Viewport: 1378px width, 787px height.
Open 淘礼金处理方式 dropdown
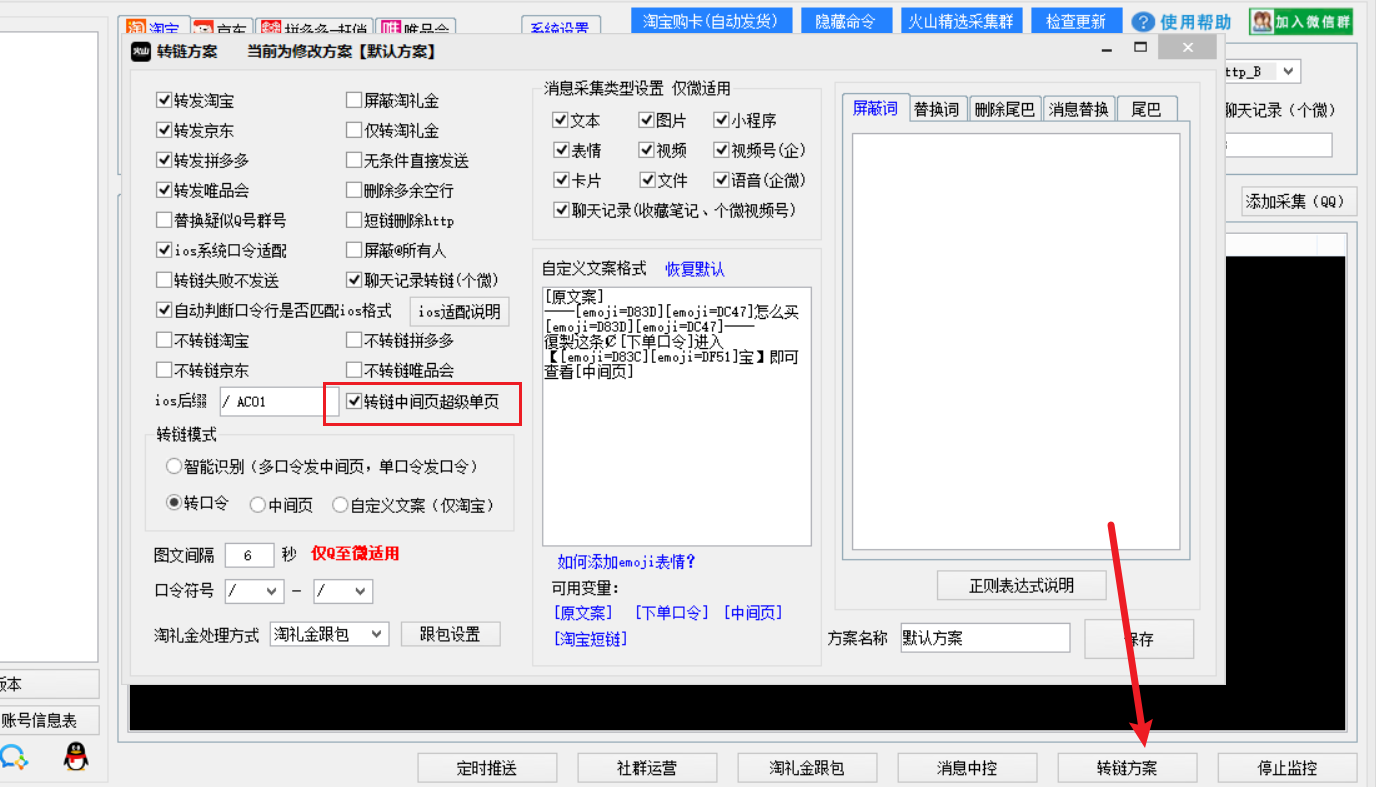pyautogui.click(x=329, y=634)
